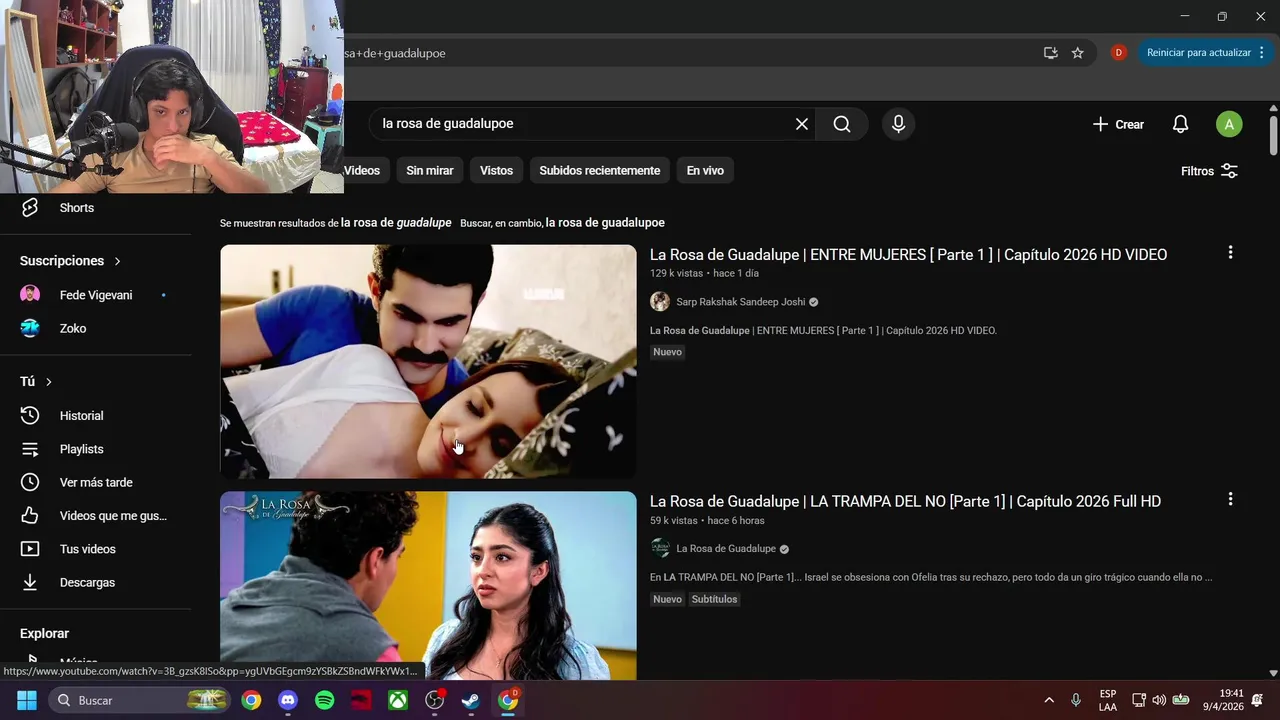Open Sarp Rakshak Sandeep Joshi channel

pos(740,302)
